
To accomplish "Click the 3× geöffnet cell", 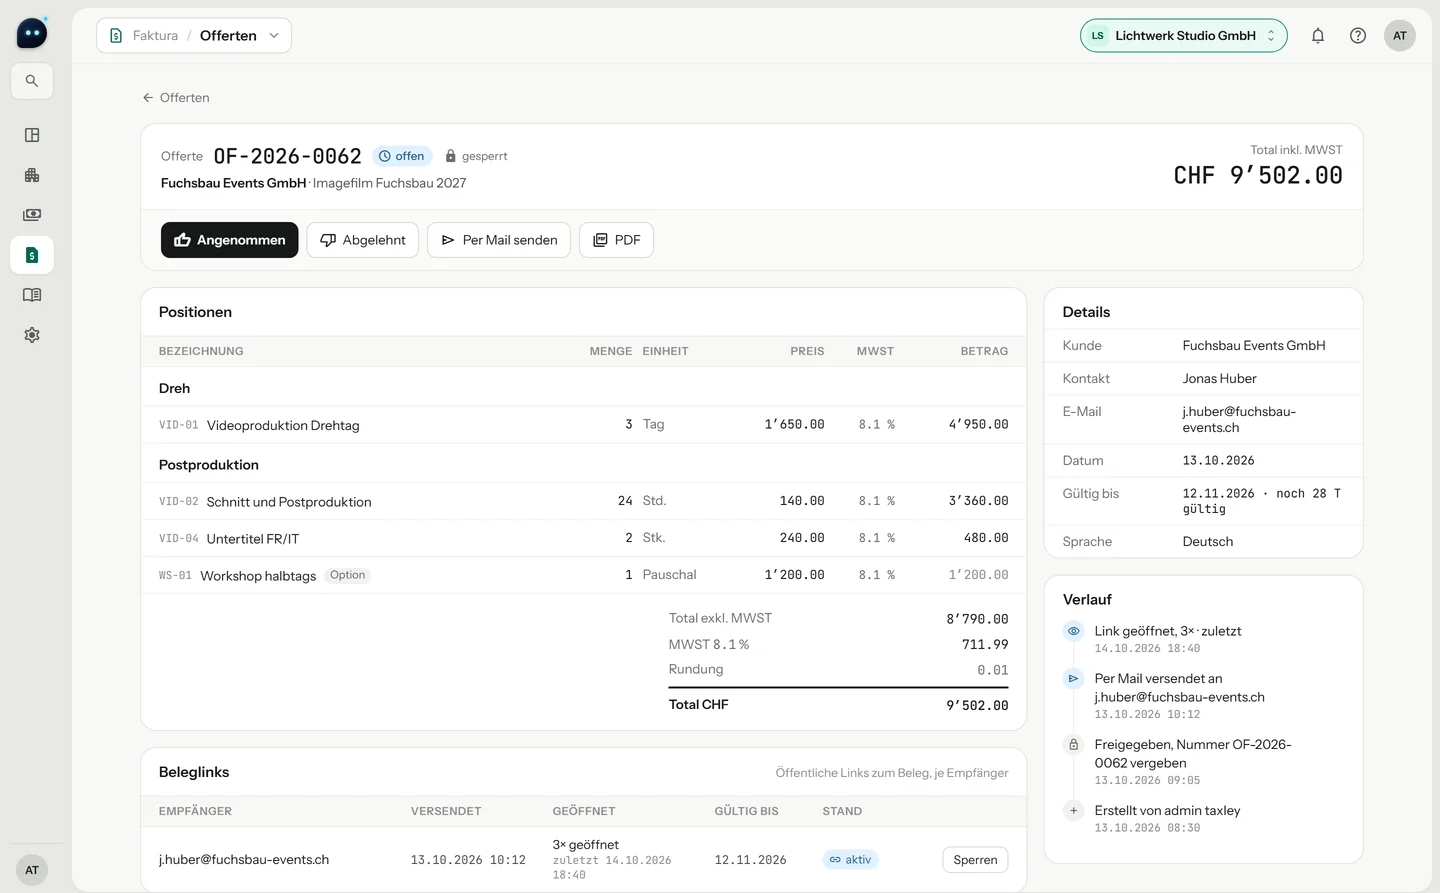I will pos(612,859).
